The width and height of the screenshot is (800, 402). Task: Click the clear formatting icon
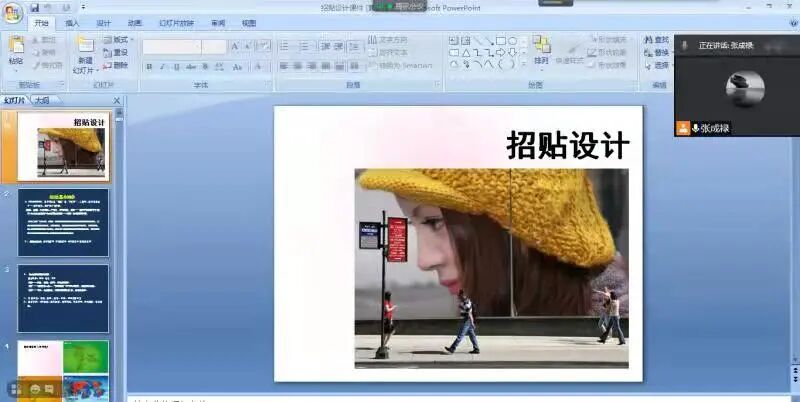[x=263, y=46]
